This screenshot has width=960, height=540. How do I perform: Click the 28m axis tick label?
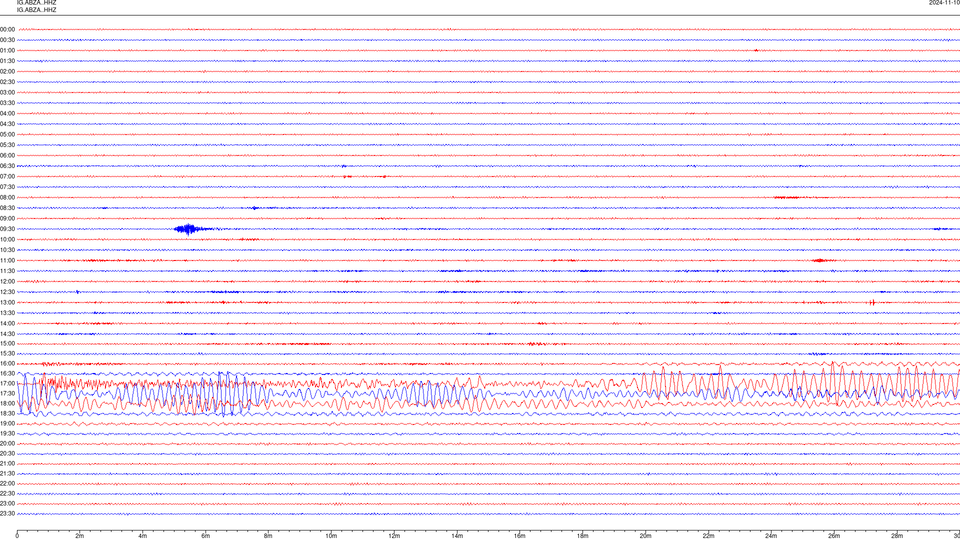[x=897, y=536]
